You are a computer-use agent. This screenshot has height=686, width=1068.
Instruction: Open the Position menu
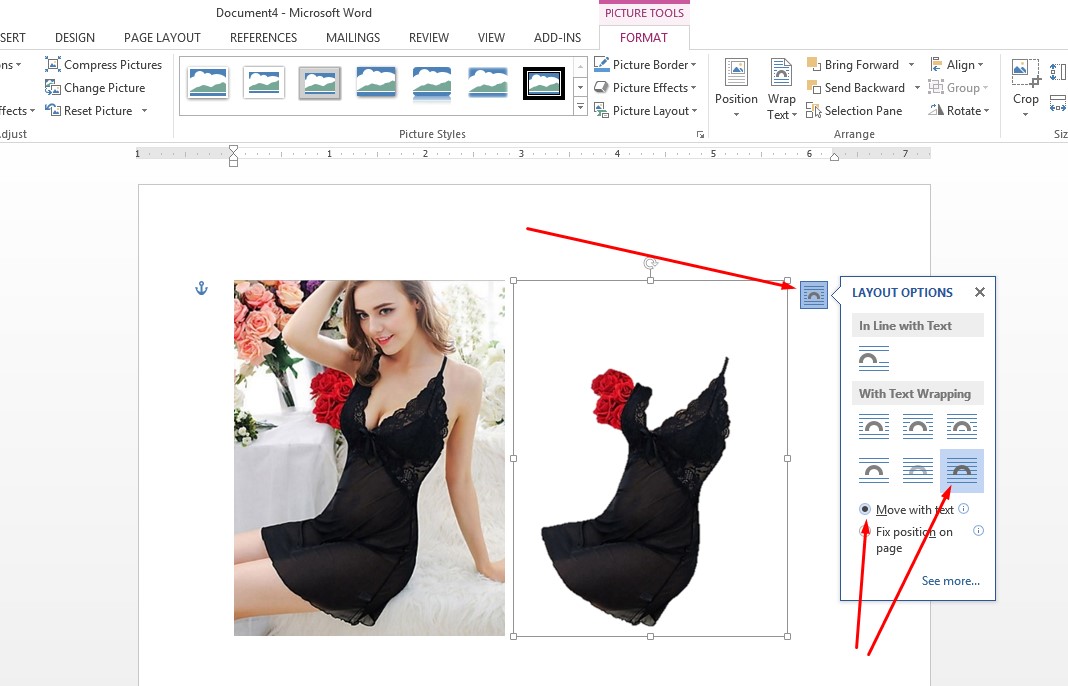tap(736, 89)
